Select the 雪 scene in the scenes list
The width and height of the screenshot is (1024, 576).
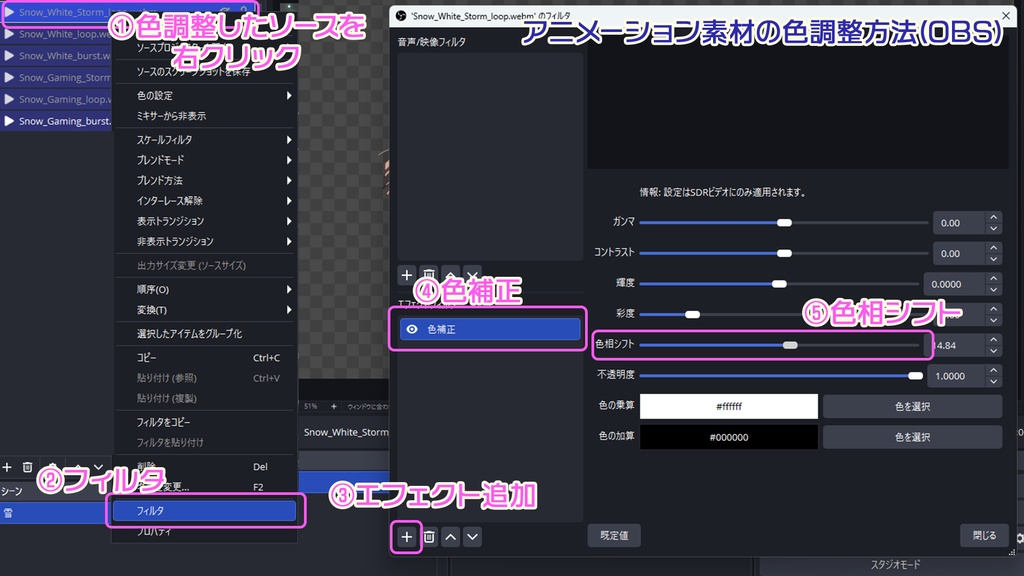[53, 513]
